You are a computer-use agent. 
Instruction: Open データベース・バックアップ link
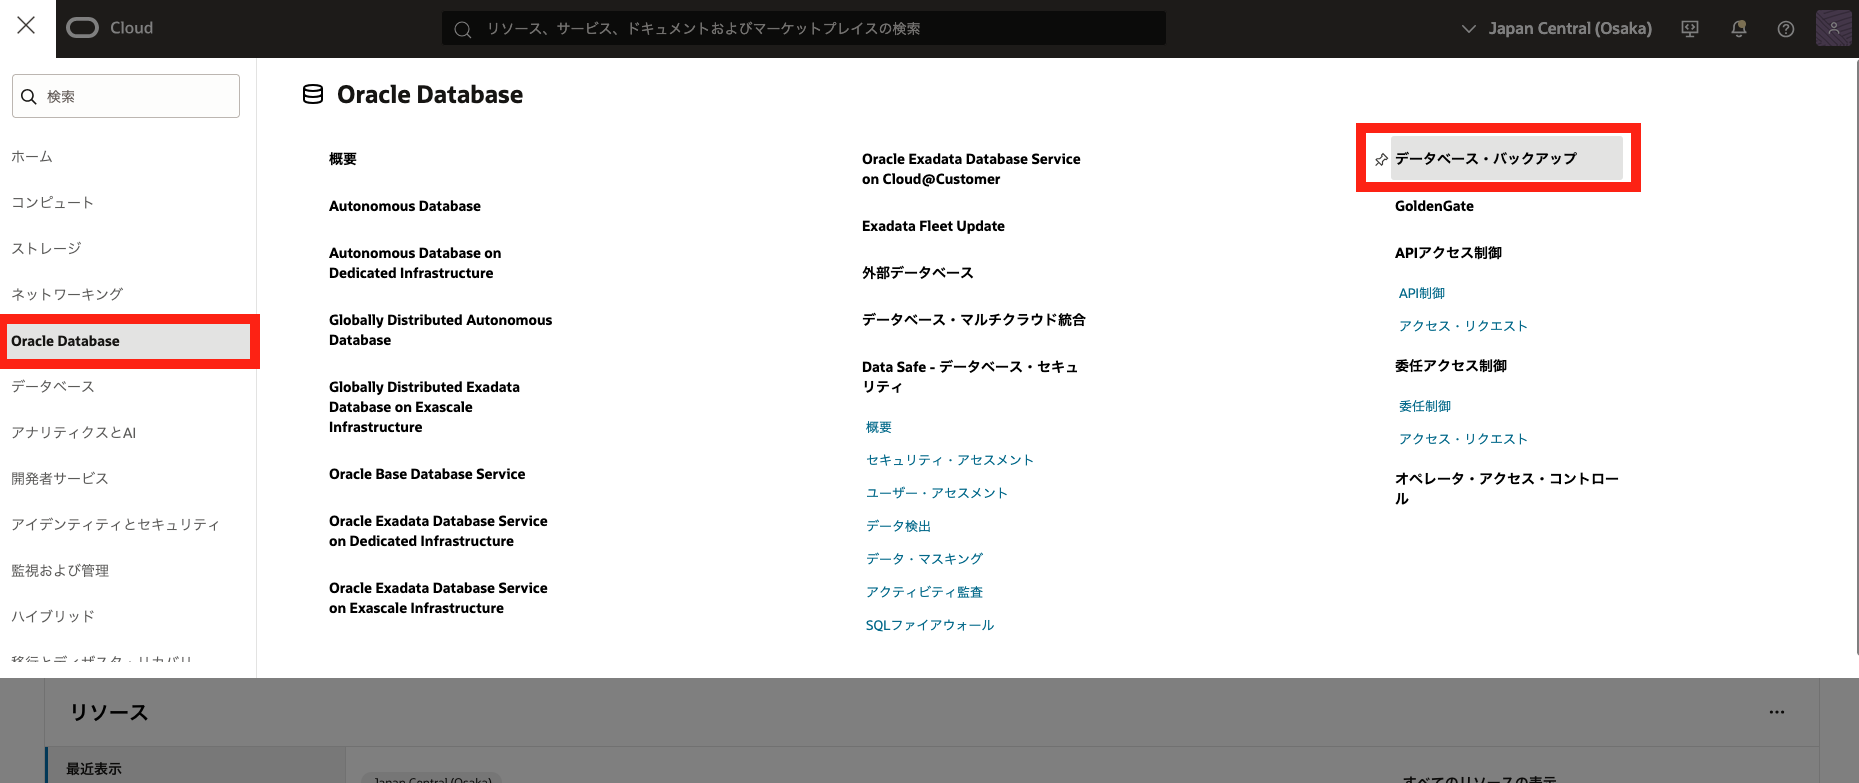pyautogui.click(x=1486, y=158)
